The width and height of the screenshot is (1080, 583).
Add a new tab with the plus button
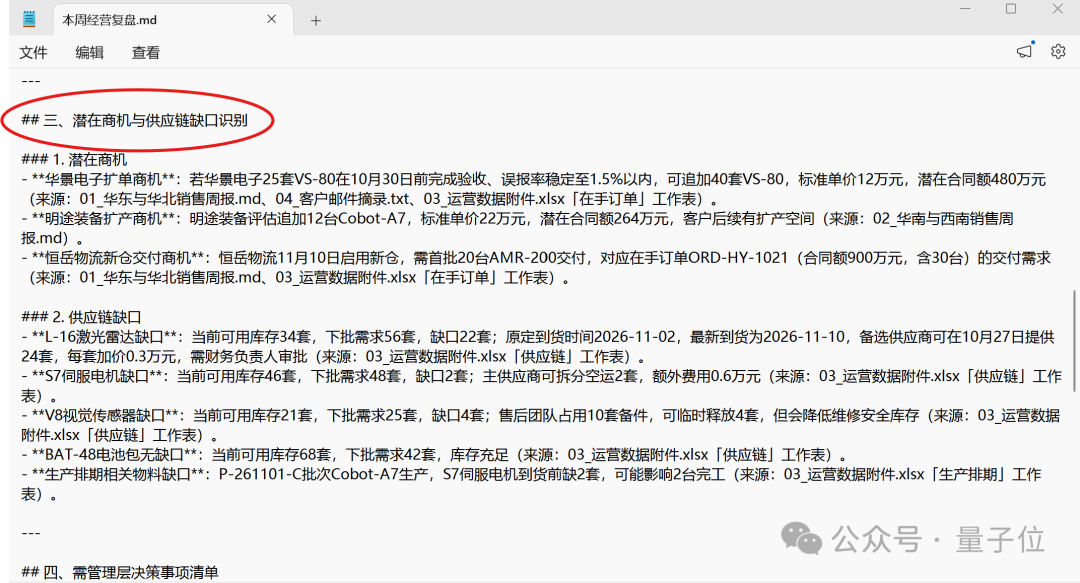pos(315,21)
